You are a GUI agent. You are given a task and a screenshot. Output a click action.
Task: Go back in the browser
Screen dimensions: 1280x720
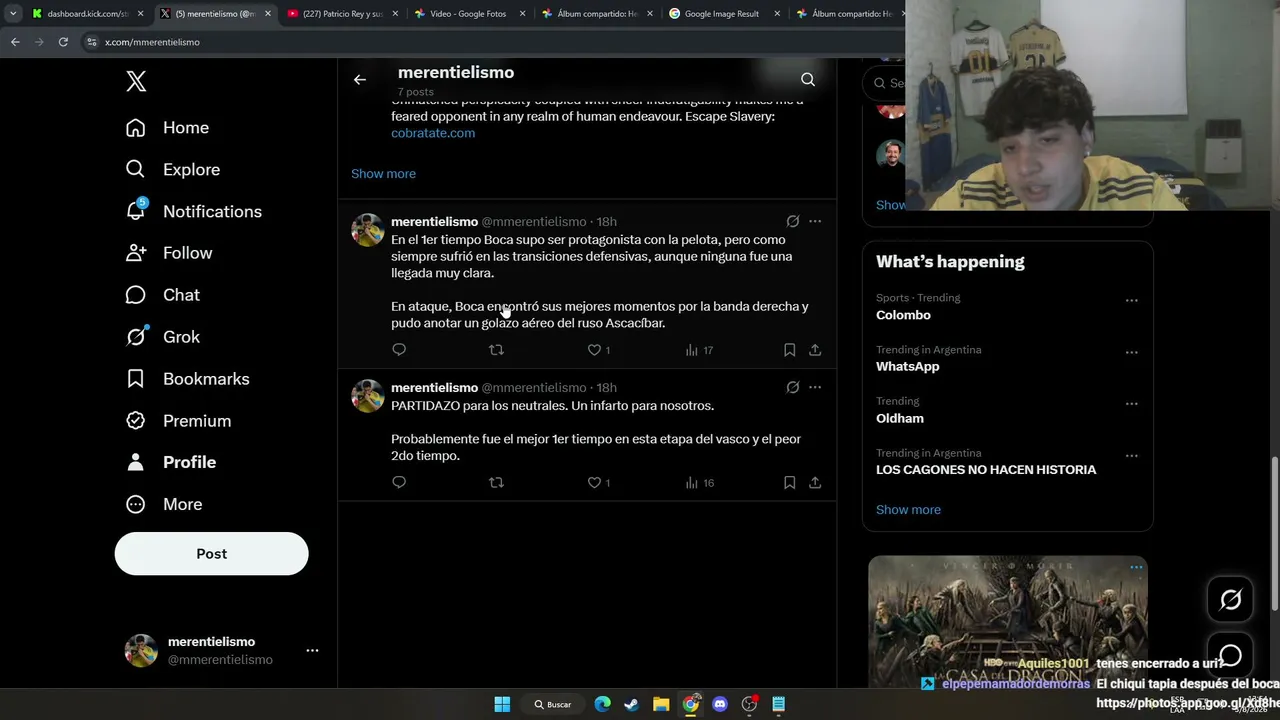pos(15,42)
